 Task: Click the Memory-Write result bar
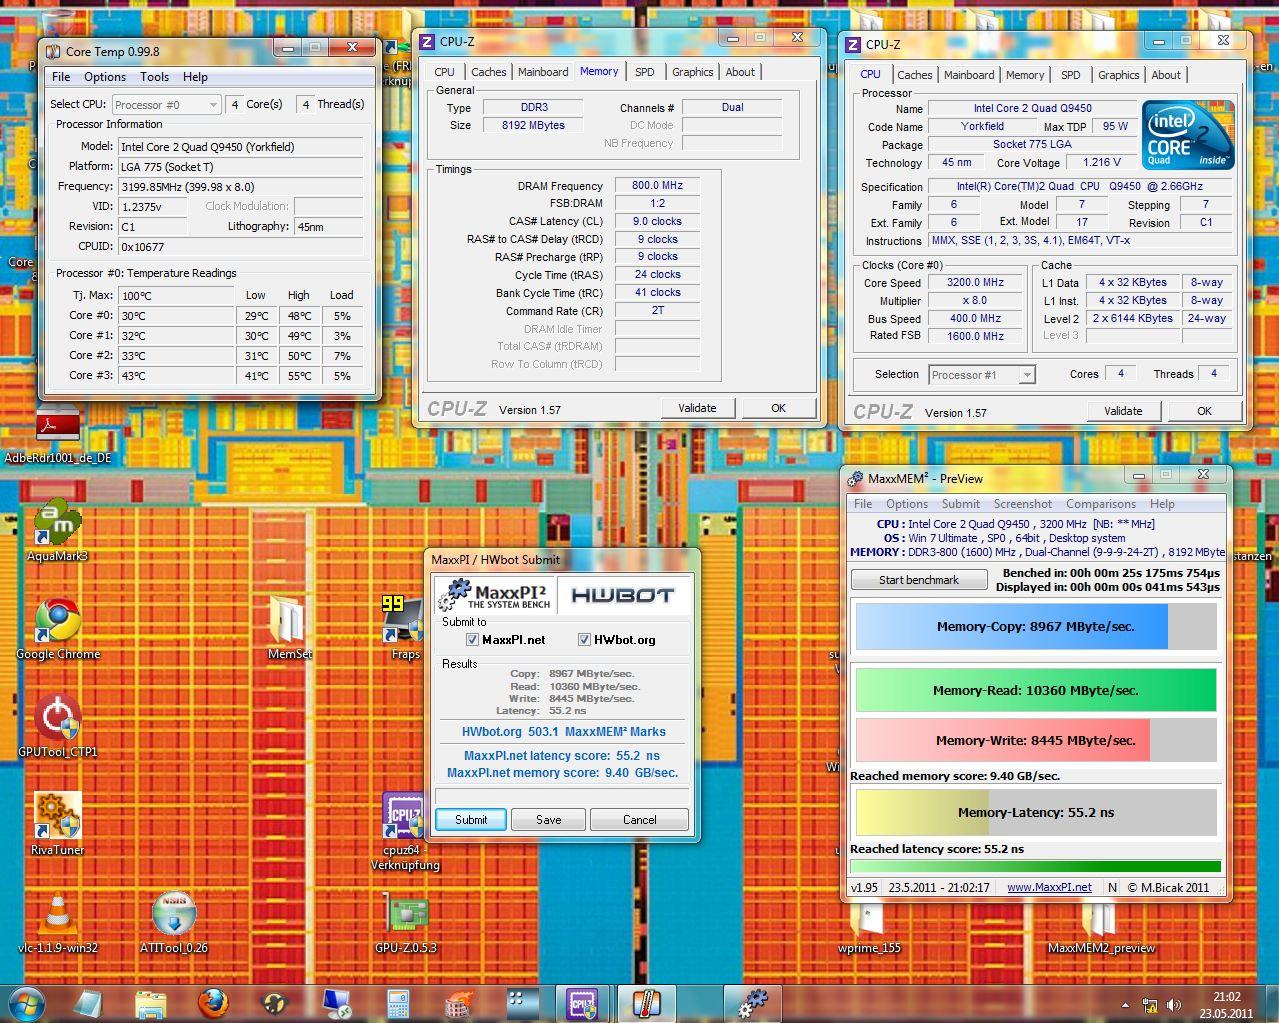(x=1036, y=741)
